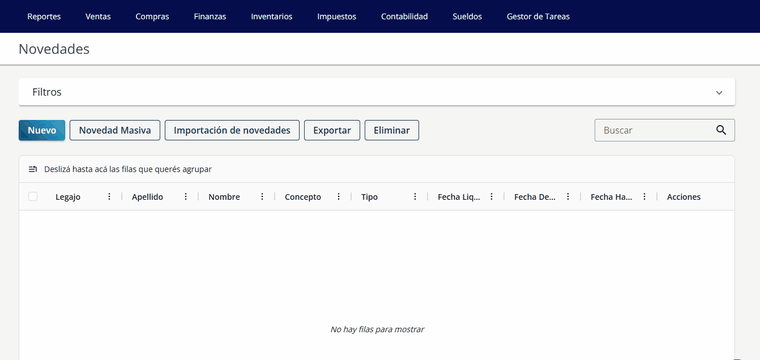Screen dimensions: 760x360
Task: Open the Impuestos menu
Action: pyautogui.click(x=336, y=16)
